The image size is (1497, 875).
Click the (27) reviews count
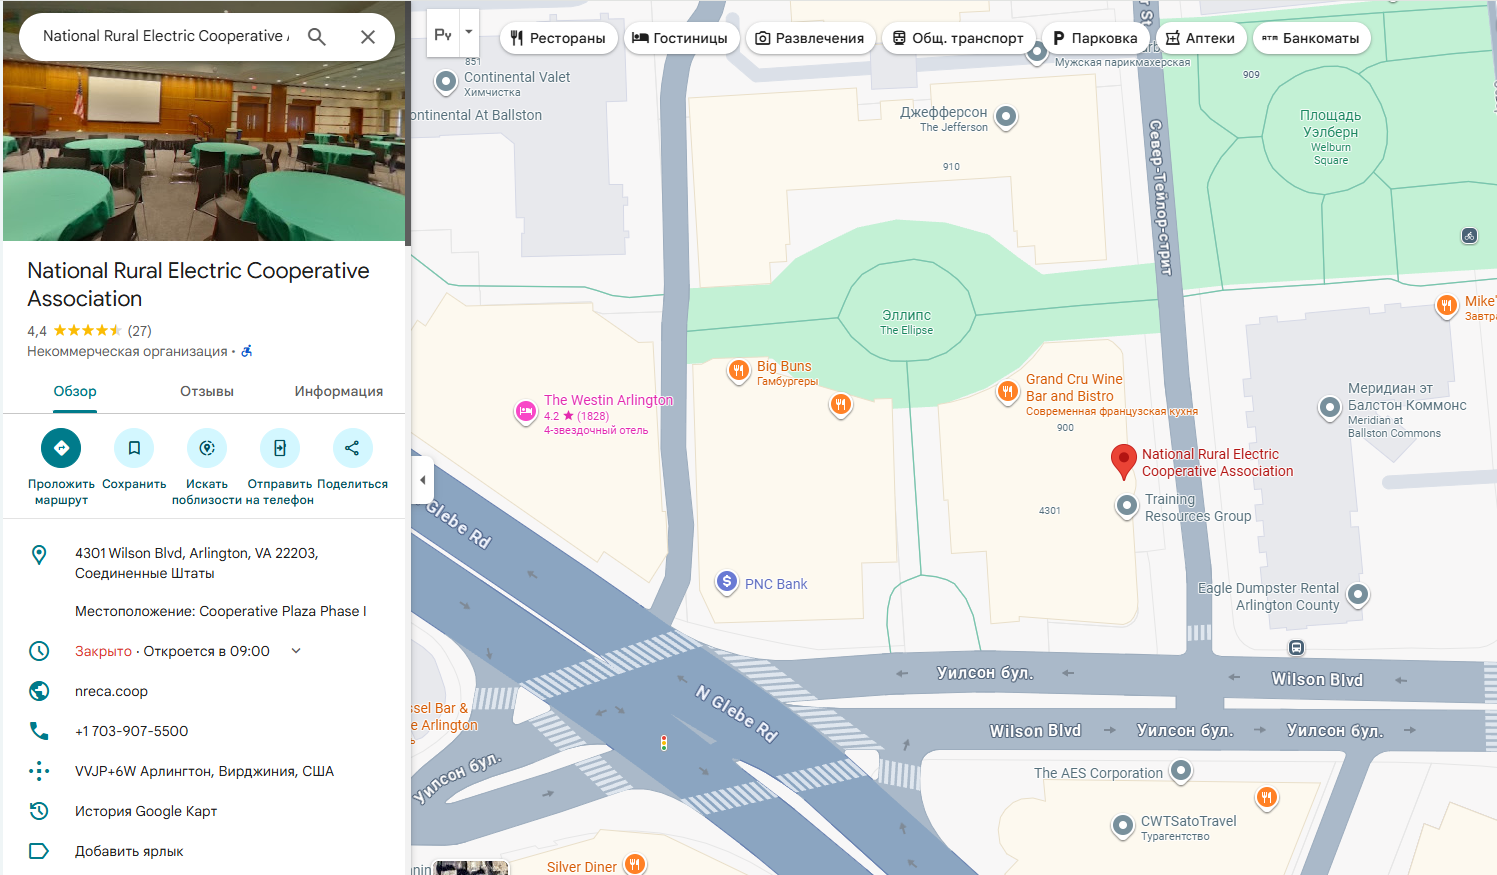[x=140, y=331]
